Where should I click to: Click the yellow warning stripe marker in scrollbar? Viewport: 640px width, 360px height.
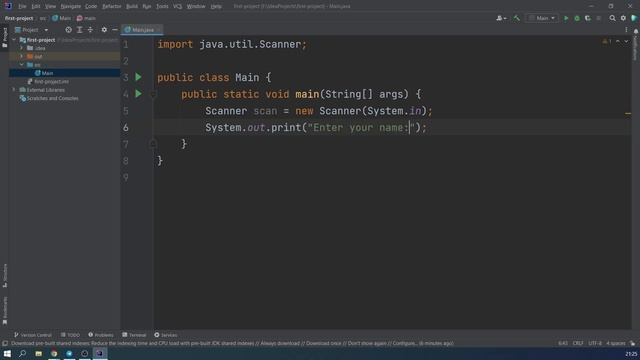(628, 113)
